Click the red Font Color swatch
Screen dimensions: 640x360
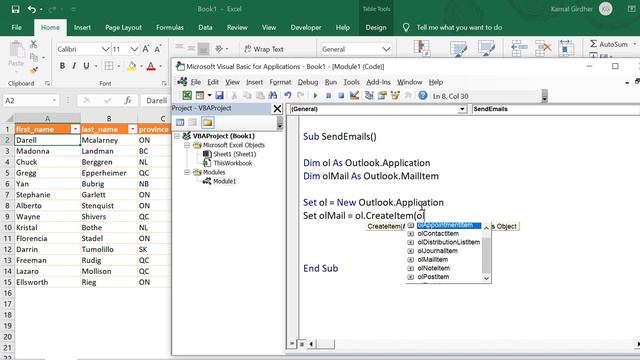pos(151,66)
